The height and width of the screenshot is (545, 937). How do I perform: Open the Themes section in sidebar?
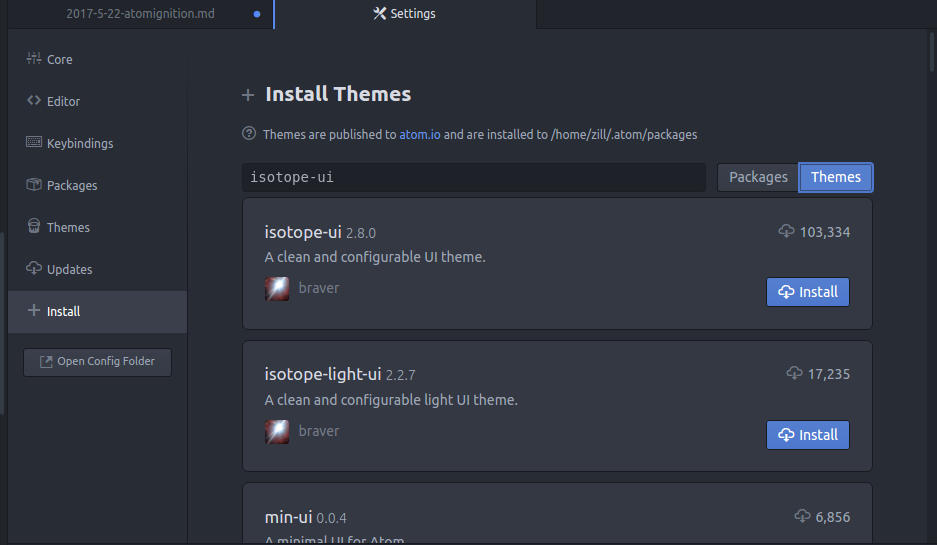pos(97,227)
